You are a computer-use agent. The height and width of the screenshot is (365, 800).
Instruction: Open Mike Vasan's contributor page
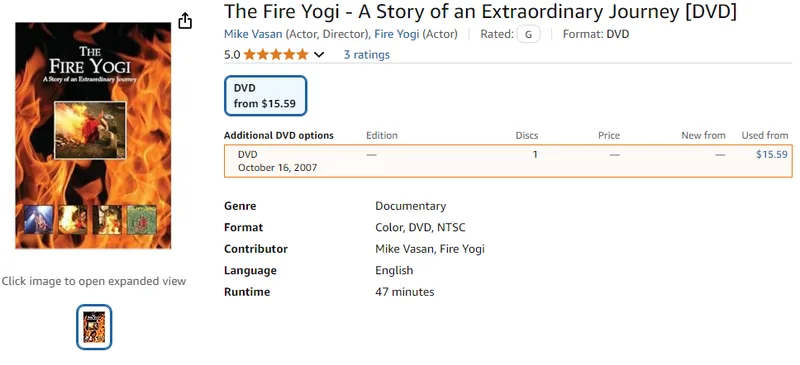click(253, 34)
